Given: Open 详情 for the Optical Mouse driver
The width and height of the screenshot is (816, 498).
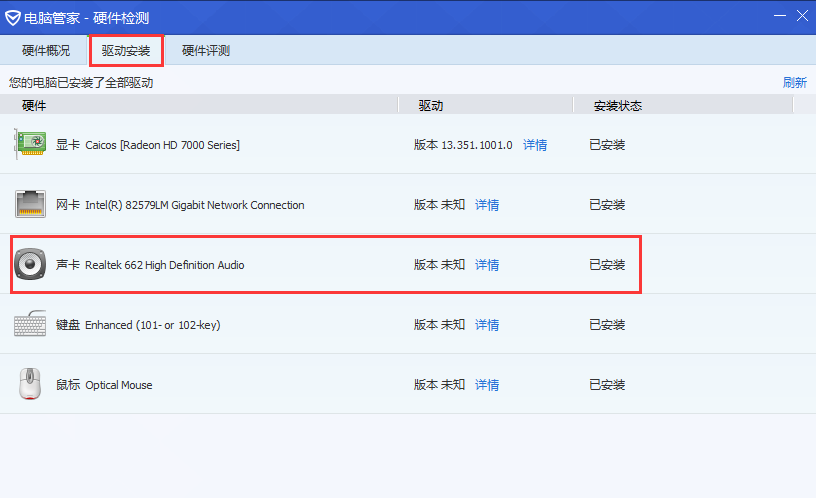Looking at the screenshot, I should [x=487, y=385].
